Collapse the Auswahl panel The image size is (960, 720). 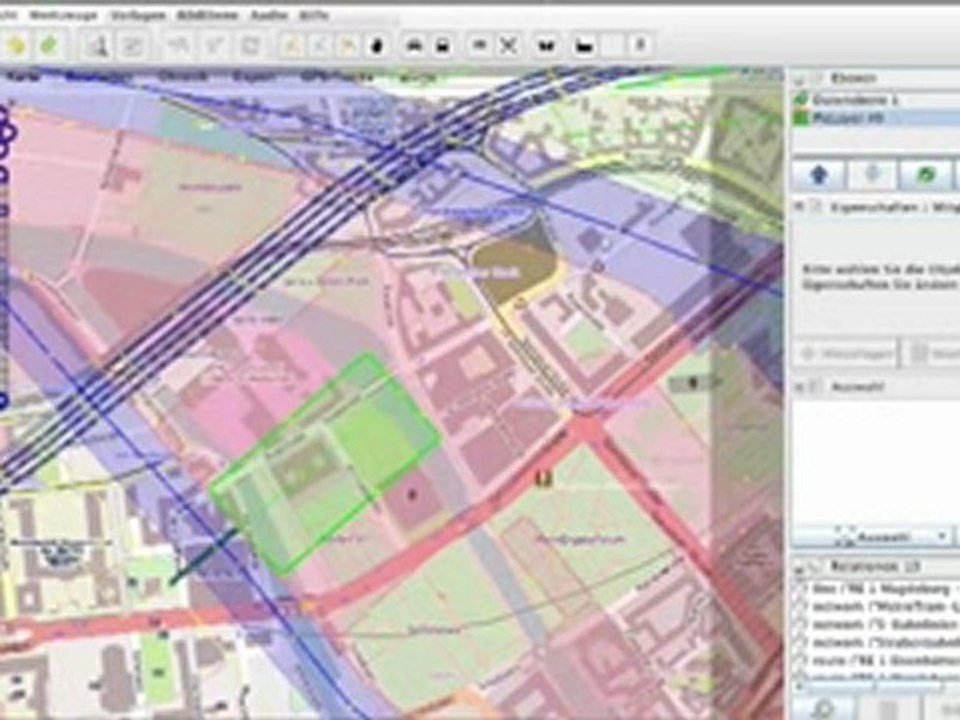coord(798,387)
